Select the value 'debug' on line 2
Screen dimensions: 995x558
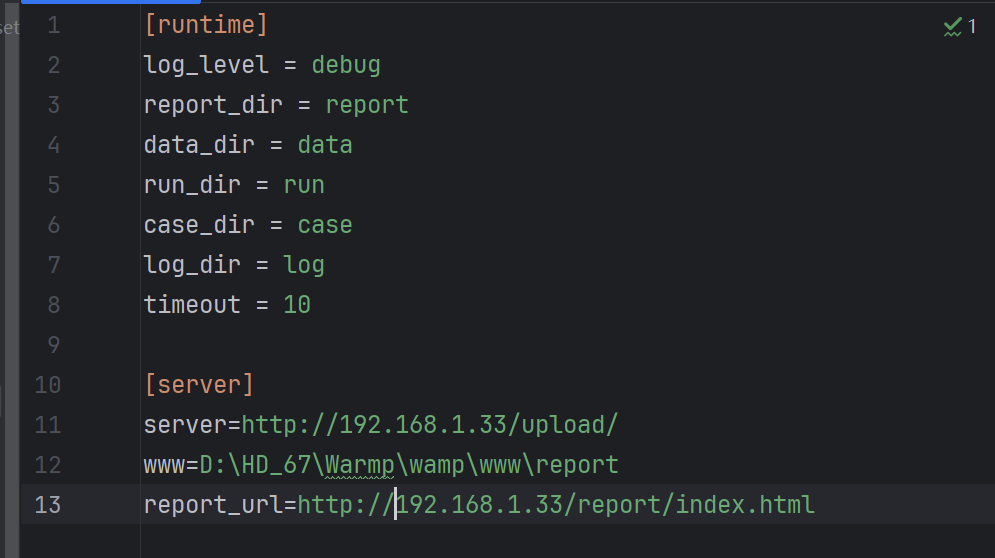(x=346, y=65)
